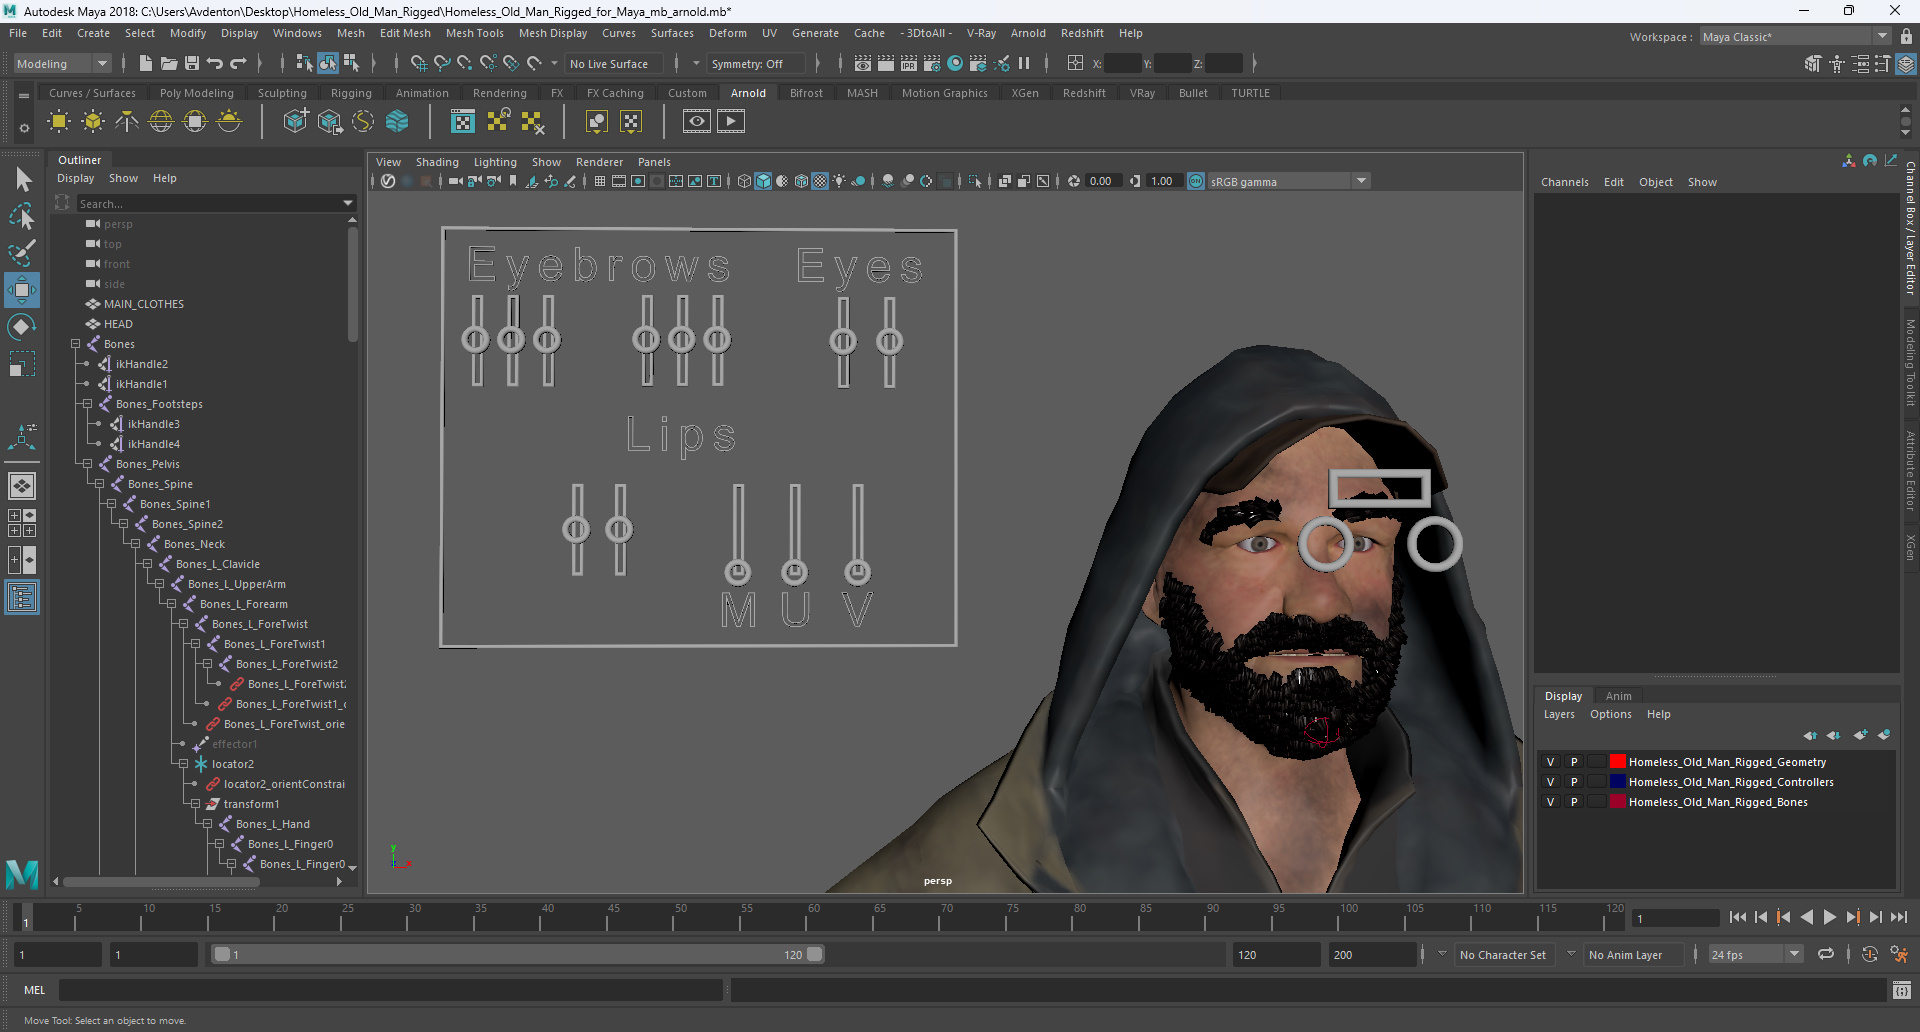Open the Workspace Maya Classic dropdown
The height and width of the screenshot is (1032, 1920).
click(1796, 37)
